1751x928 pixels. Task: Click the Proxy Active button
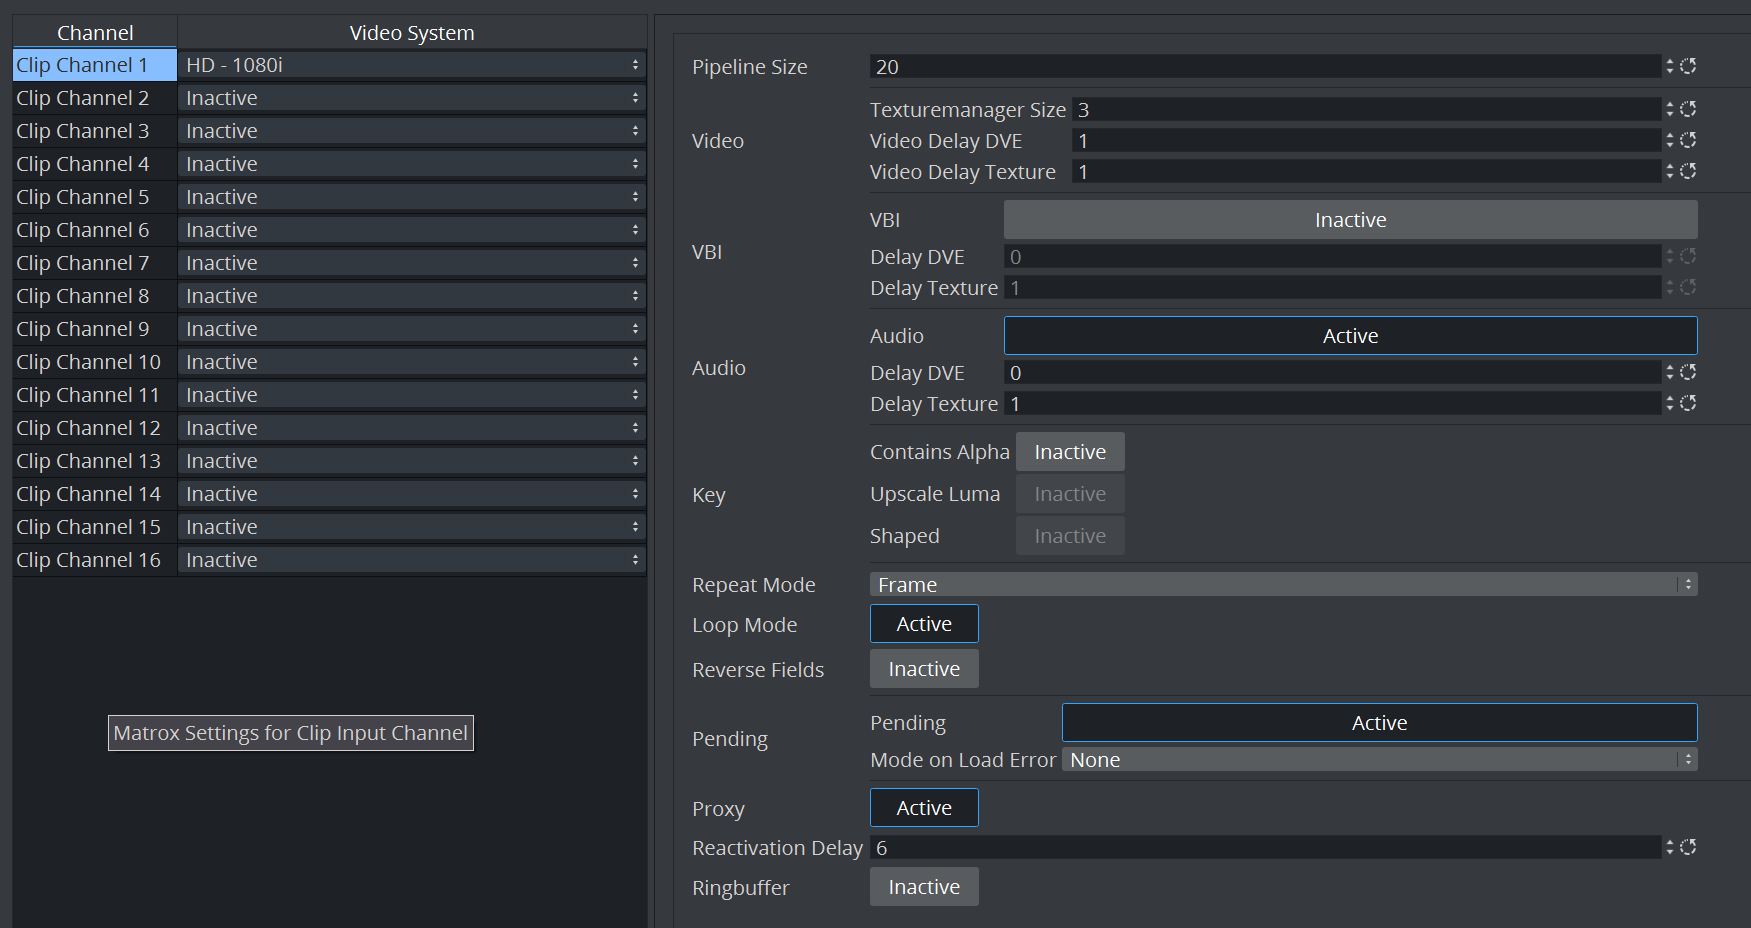(x=924, y=808)
